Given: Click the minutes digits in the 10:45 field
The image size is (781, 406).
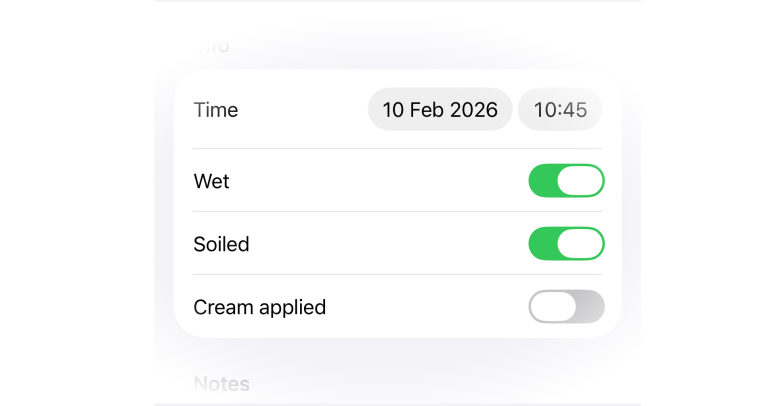Looking at the screenshot, I should (574, 110).
